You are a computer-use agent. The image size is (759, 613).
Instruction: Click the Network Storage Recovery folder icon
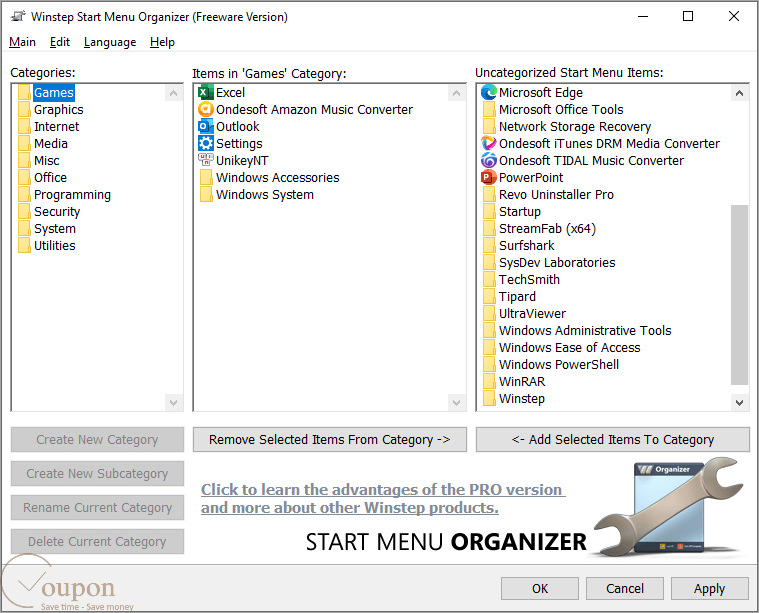click(x=489, y=126)
